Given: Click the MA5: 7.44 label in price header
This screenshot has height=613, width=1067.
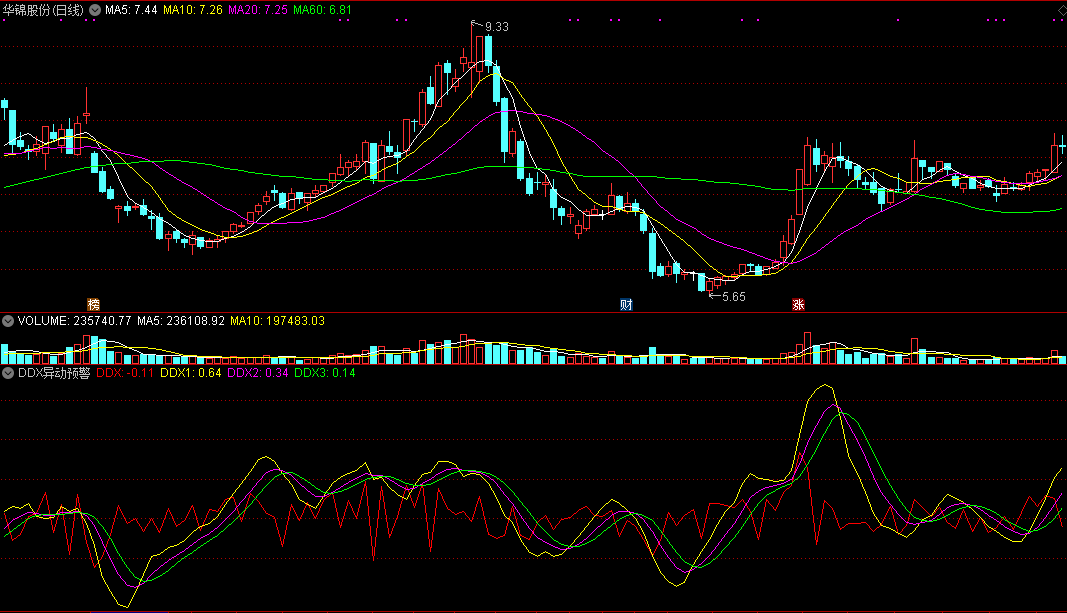Looking at the screenshot, I should pyautogui.click(x=131, y=10).
